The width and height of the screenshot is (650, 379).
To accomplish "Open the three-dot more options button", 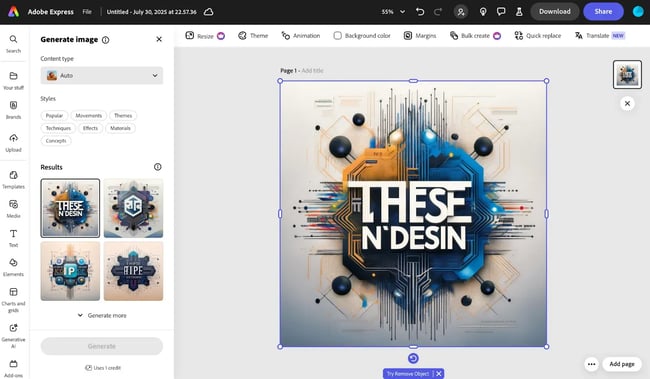I will pos(592,364).
